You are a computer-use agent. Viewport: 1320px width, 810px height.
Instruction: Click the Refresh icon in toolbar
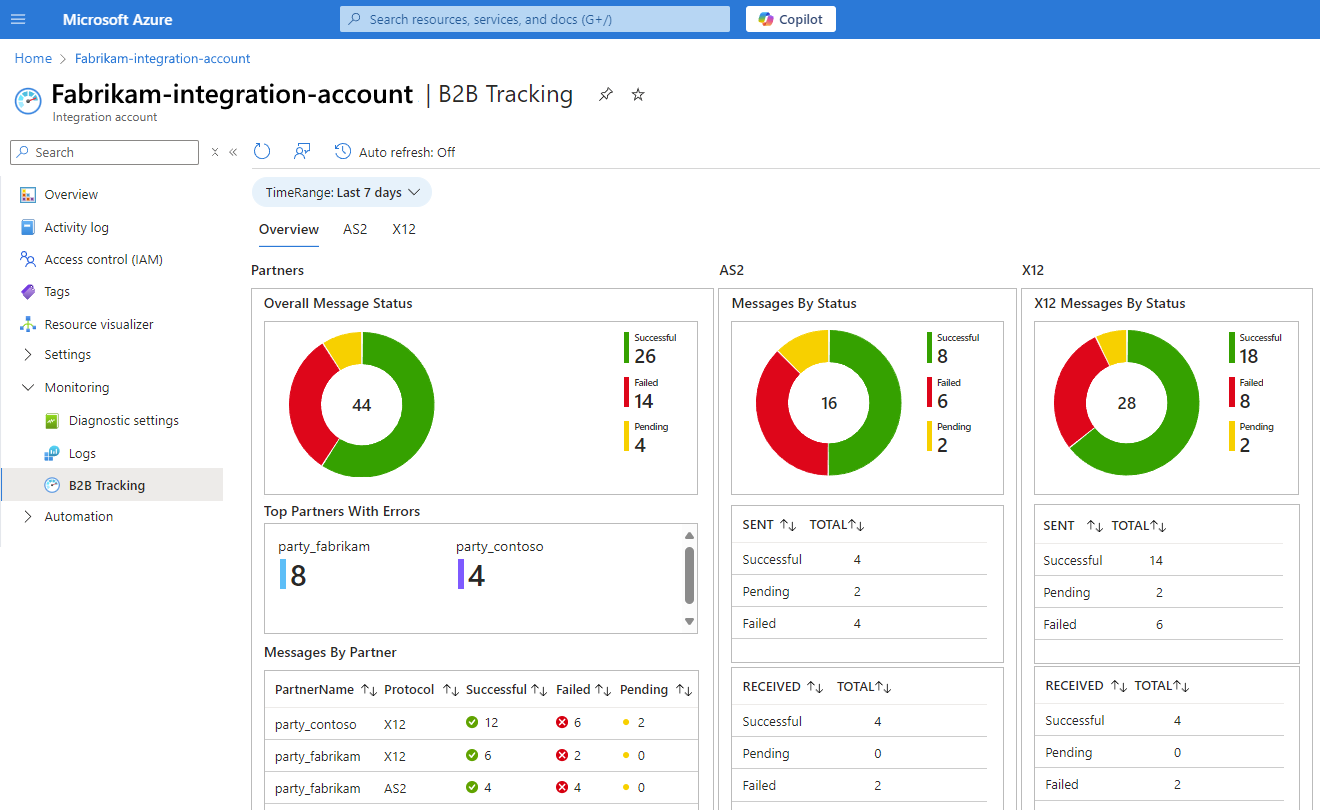(x=262, y=151)
